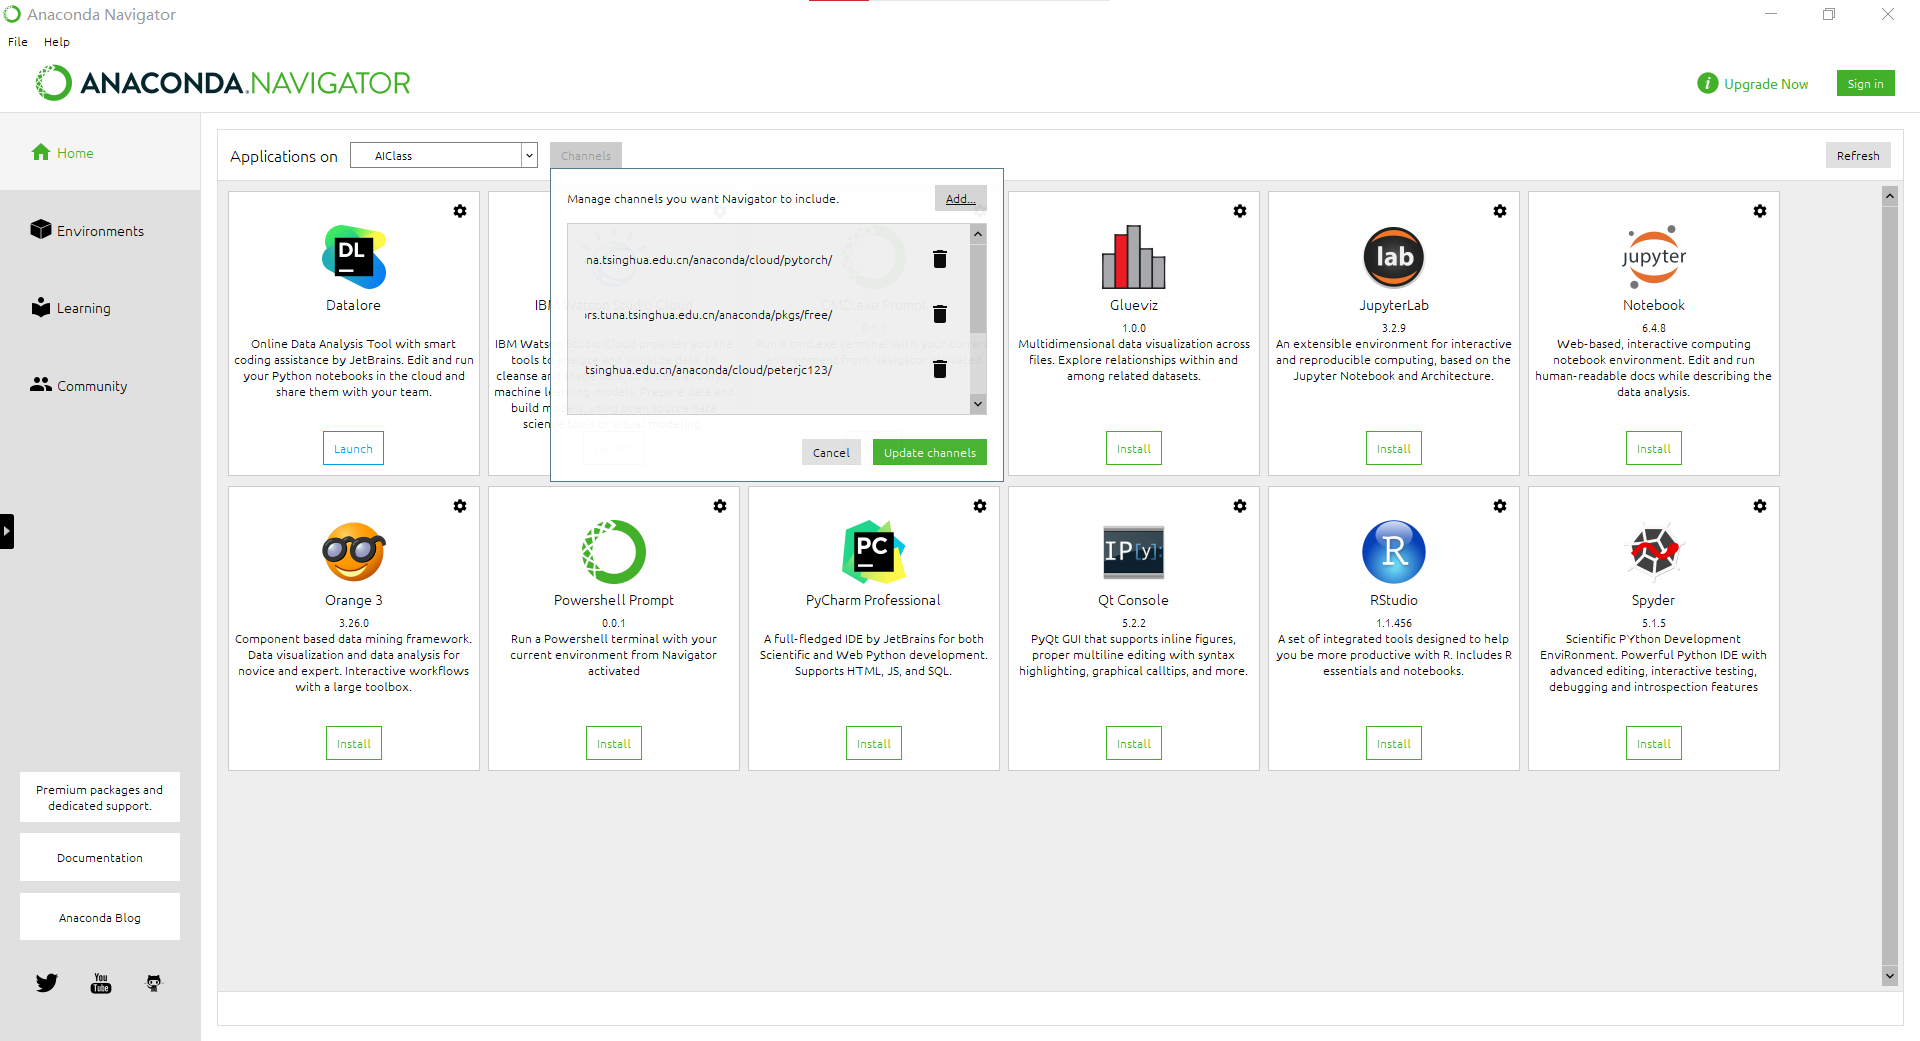Screen dimensions: 1920x1041
Task: Install Orange 3
Action: (x=354, y=744)
